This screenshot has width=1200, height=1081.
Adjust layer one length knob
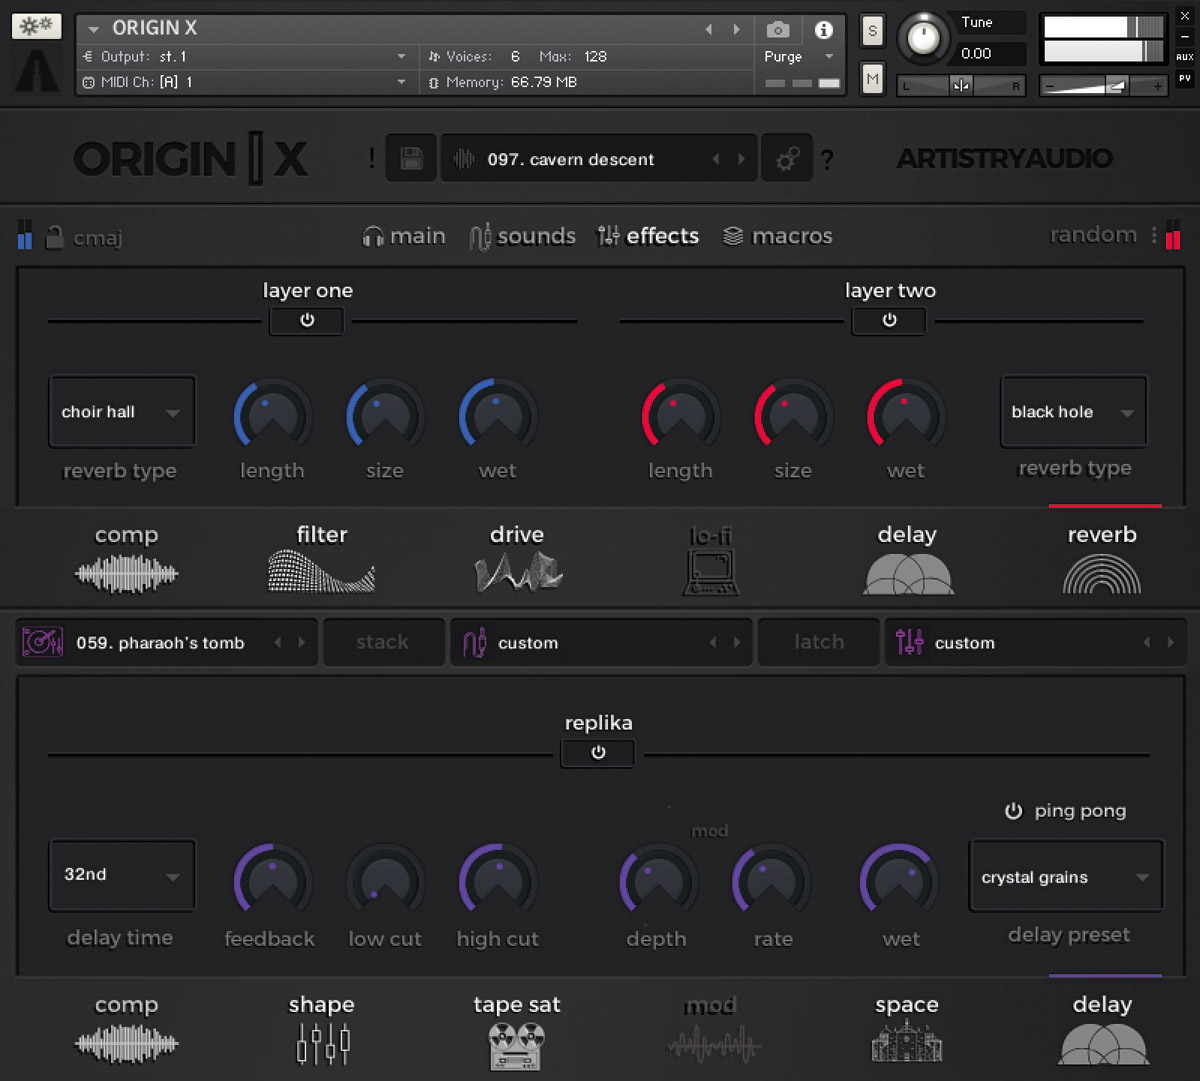coord(272,416)
